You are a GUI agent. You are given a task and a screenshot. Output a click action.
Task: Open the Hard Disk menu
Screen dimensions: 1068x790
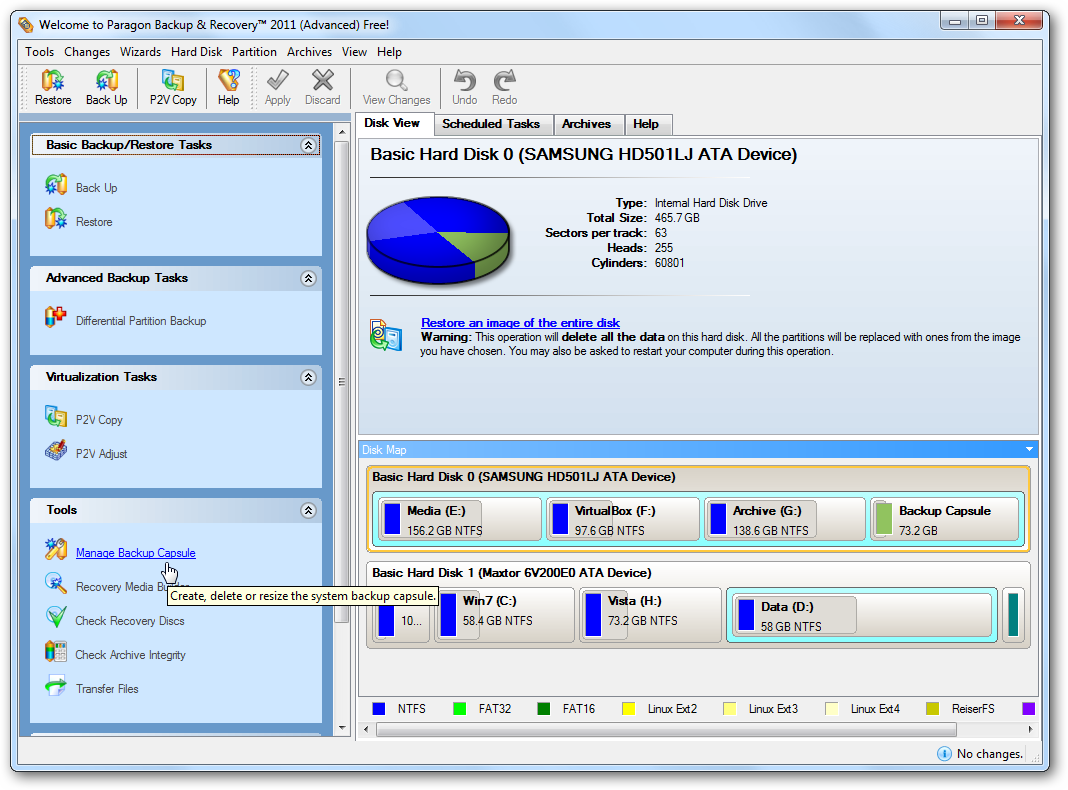point(196,52)
